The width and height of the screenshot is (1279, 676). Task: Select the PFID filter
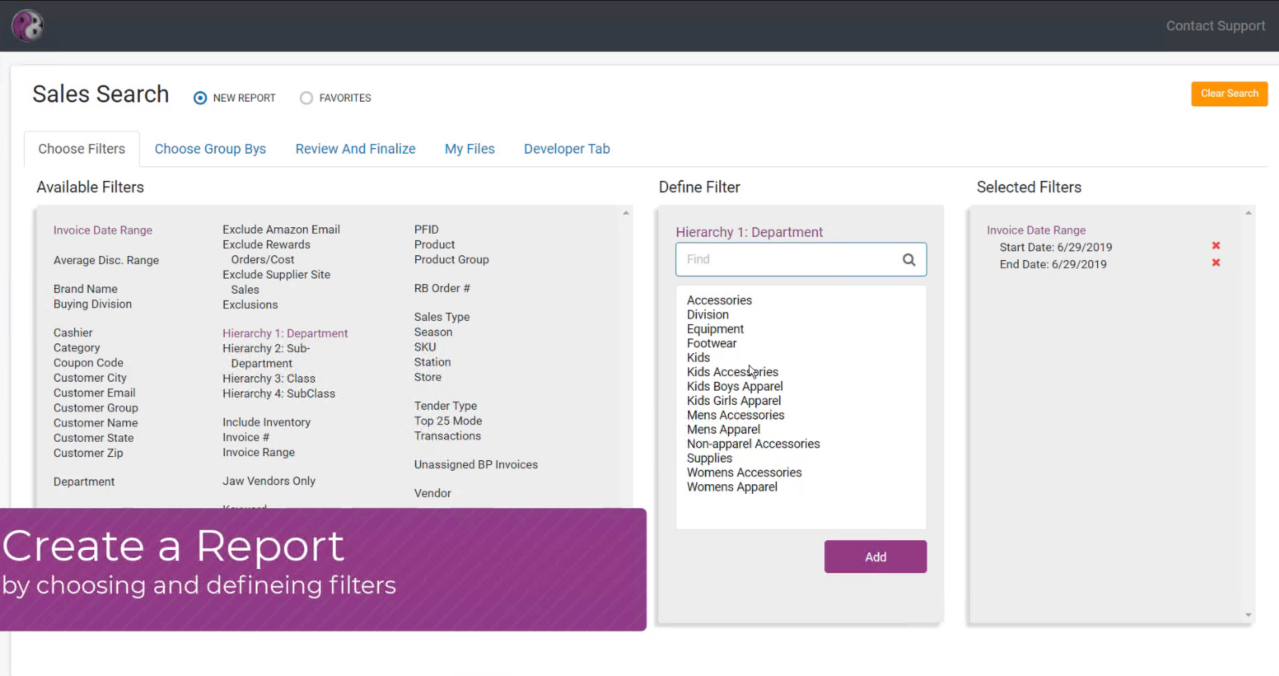click(426, 229)
